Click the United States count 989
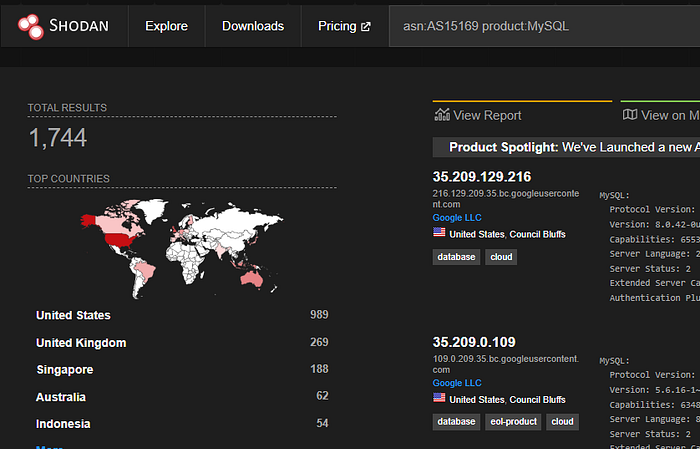 pos(319,315)
